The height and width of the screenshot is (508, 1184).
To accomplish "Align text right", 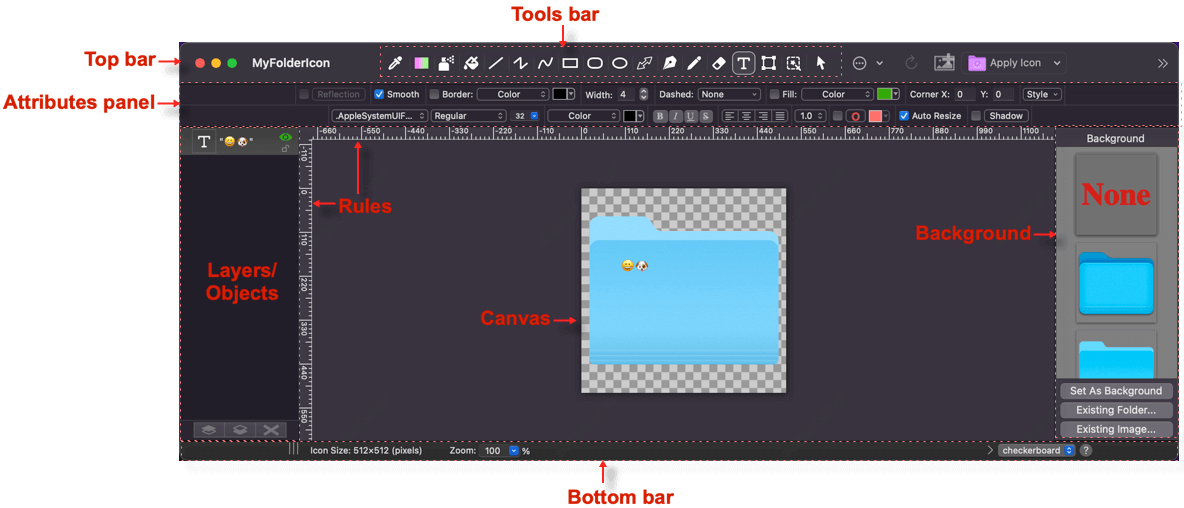I will (x=763, y=116).
